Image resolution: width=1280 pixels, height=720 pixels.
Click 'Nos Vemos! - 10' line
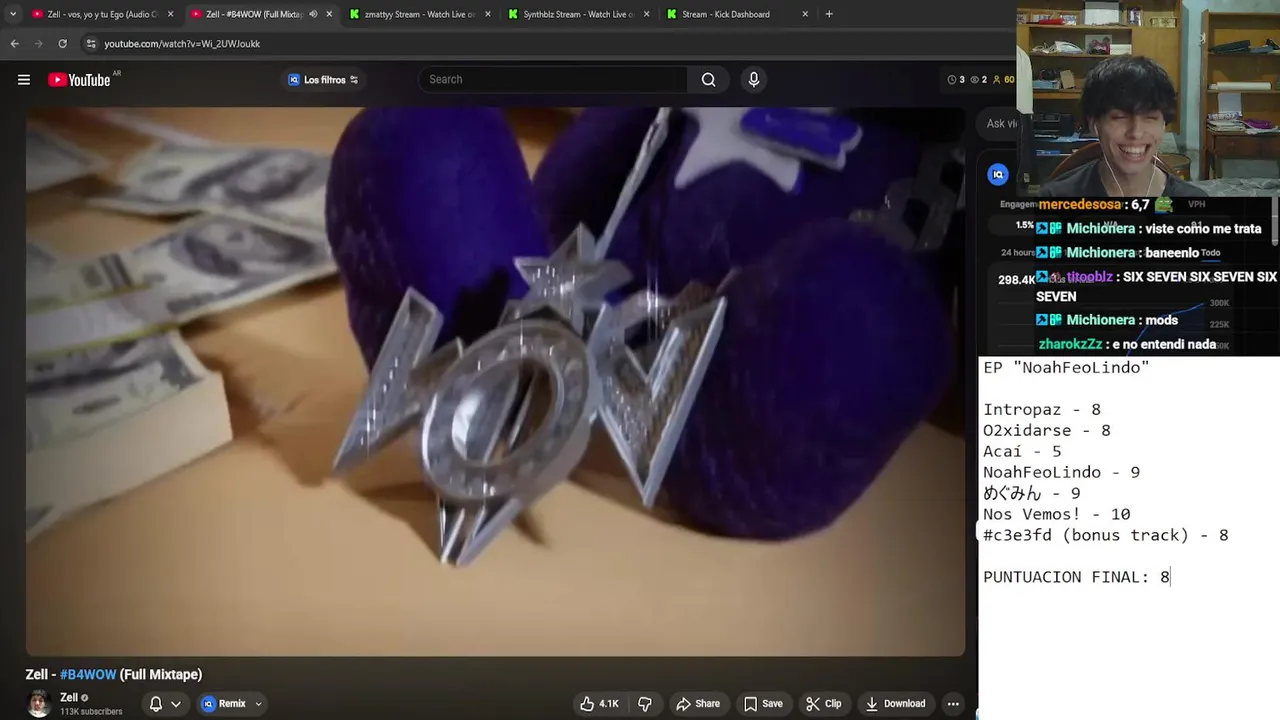1056,514
